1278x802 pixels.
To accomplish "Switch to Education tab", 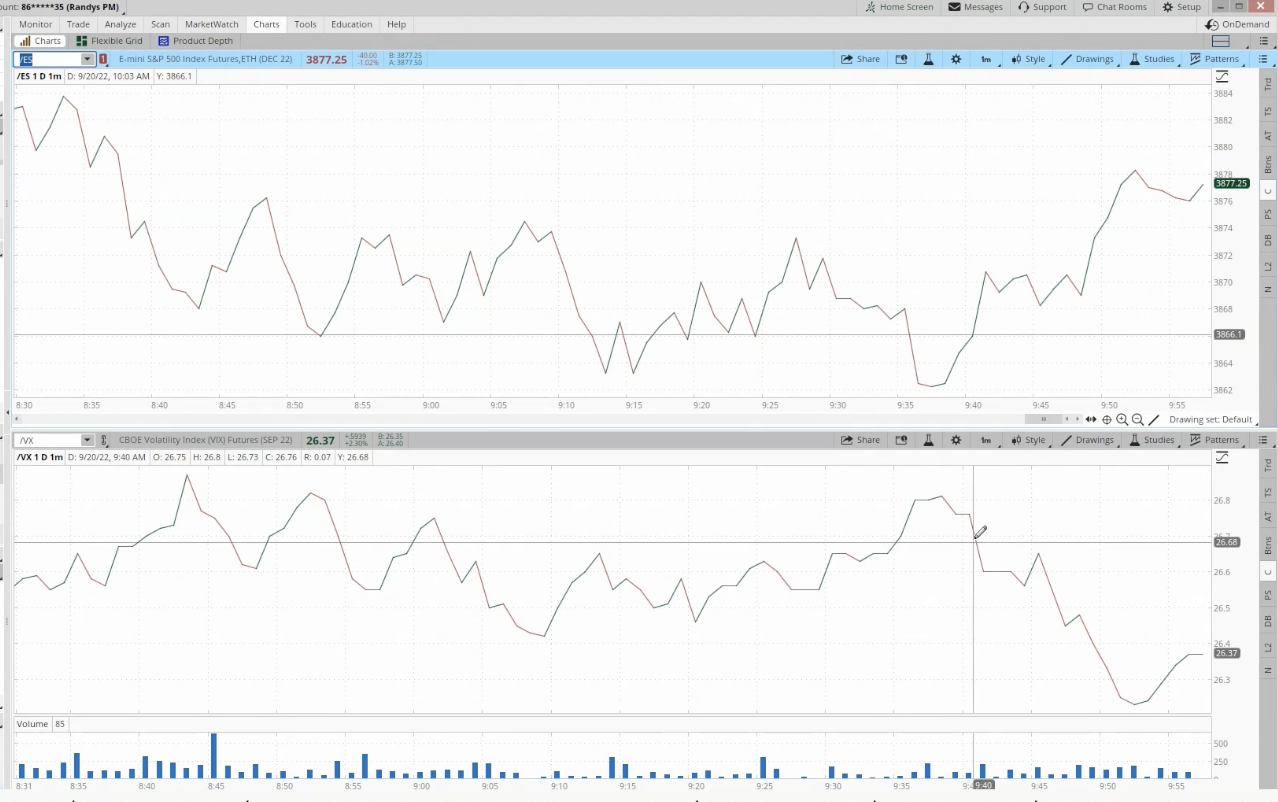I will (x=352, y=24).
